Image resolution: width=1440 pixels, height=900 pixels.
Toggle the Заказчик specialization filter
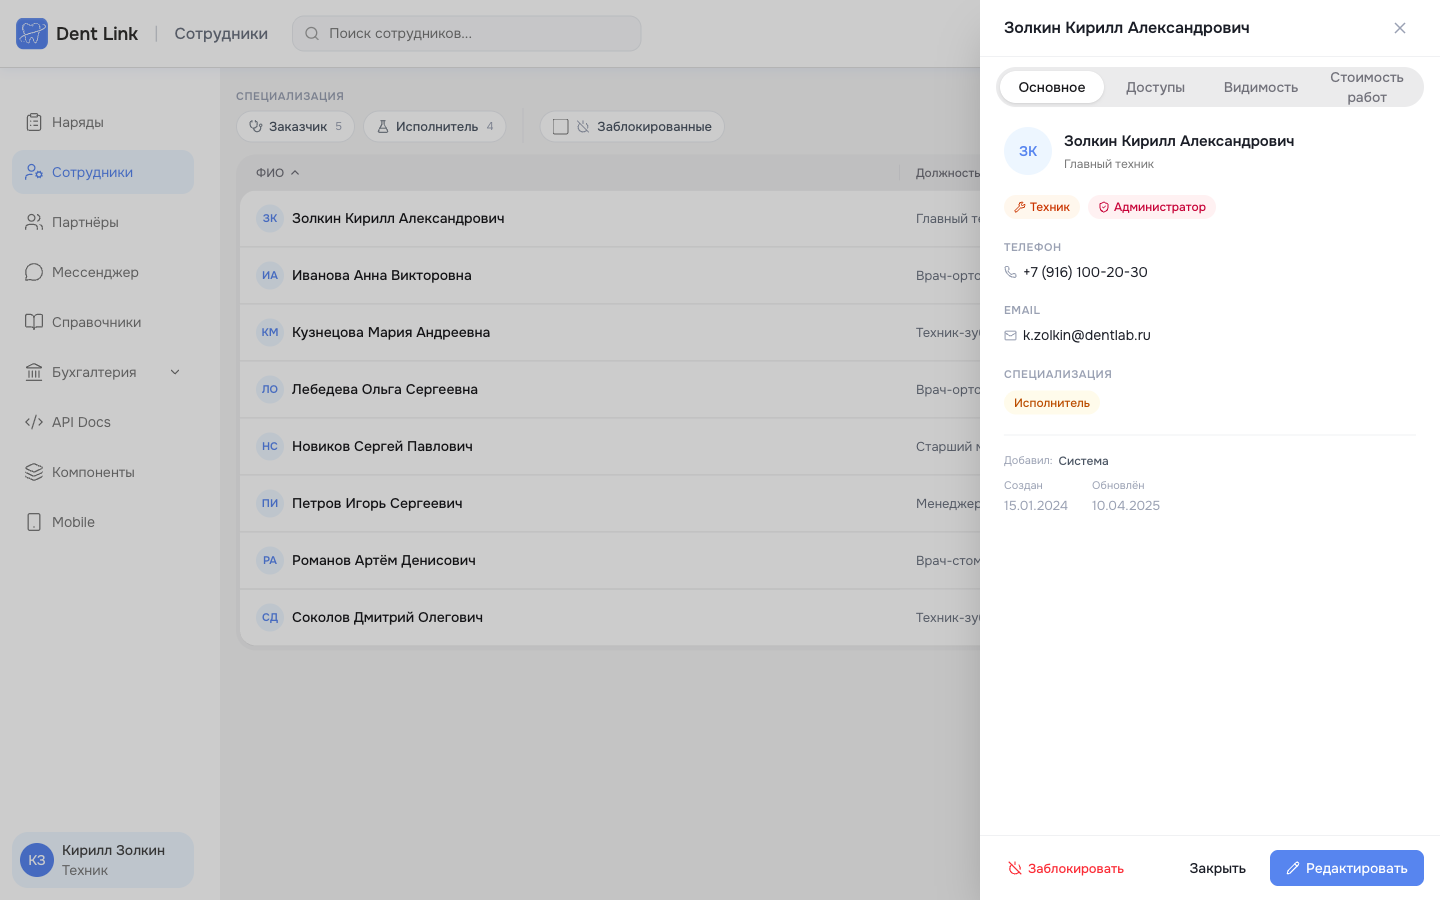(x=295, y=126)
